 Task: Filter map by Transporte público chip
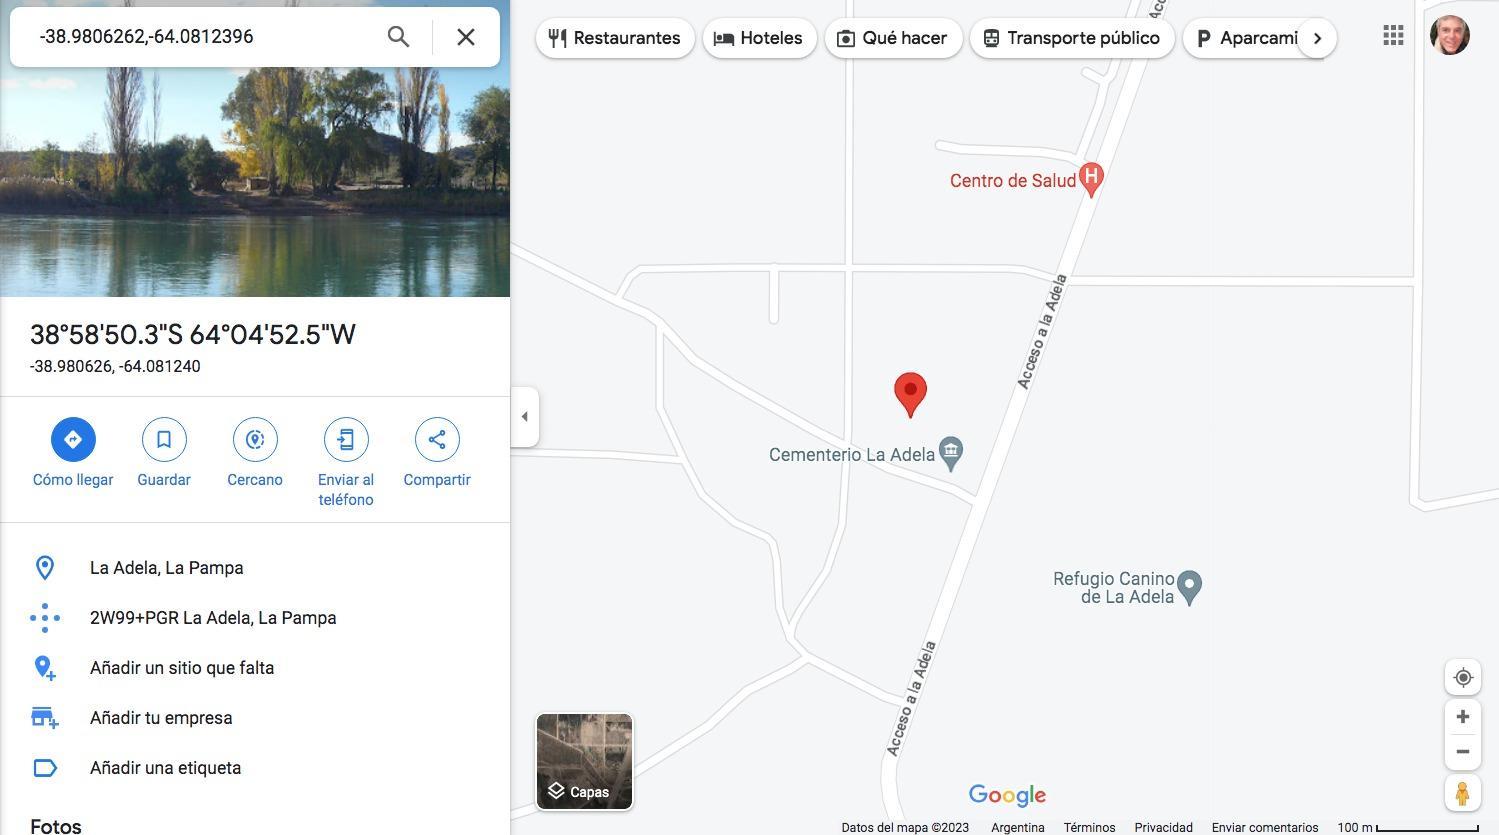tap(1072, 38)
